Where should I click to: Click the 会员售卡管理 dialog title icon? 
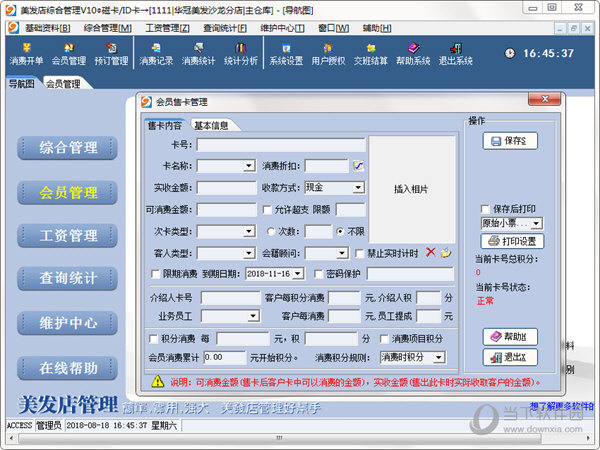(146, 102)
